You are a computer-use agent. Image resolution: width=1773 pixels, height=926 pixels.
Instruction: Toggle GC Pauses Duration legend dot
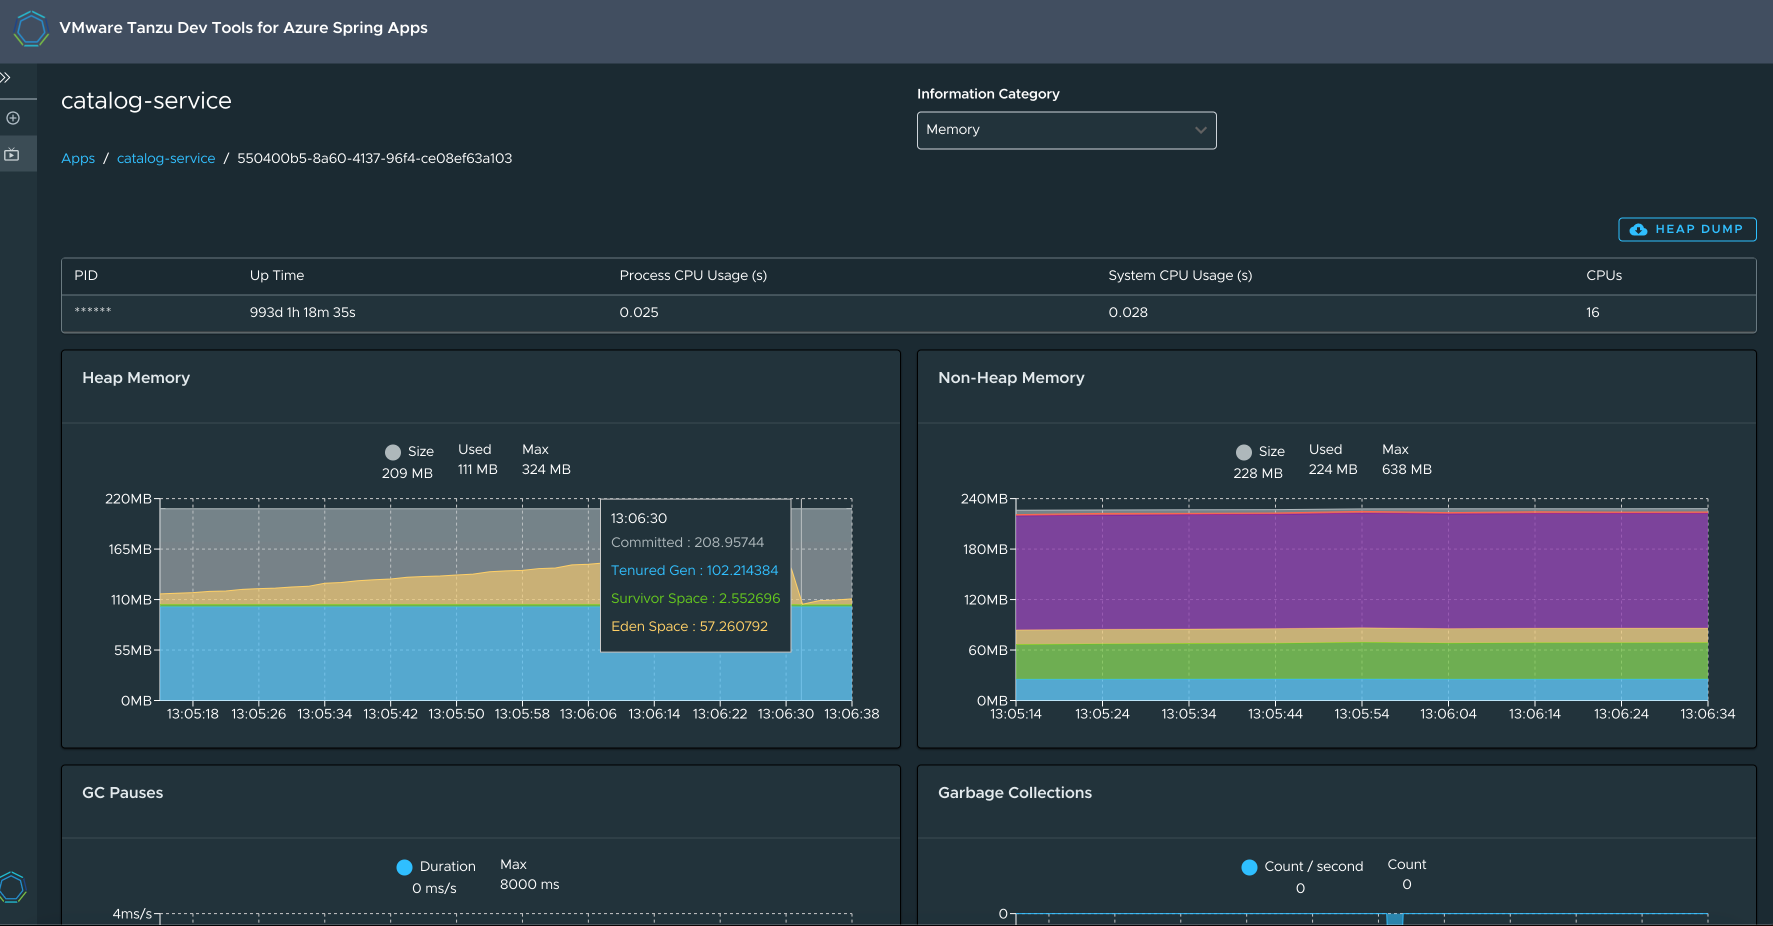coord(404,867)
